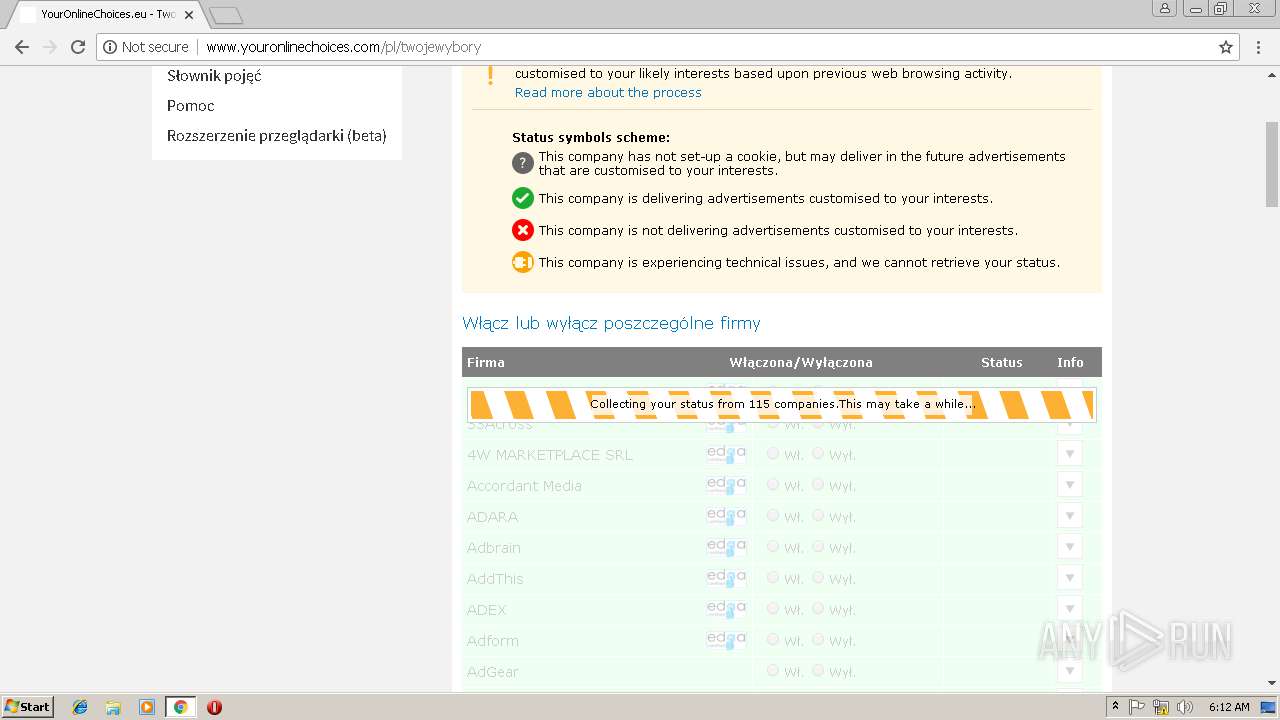Click the edaa badge in the AddThis row
1280x720 pixels.
coord(726,578)
